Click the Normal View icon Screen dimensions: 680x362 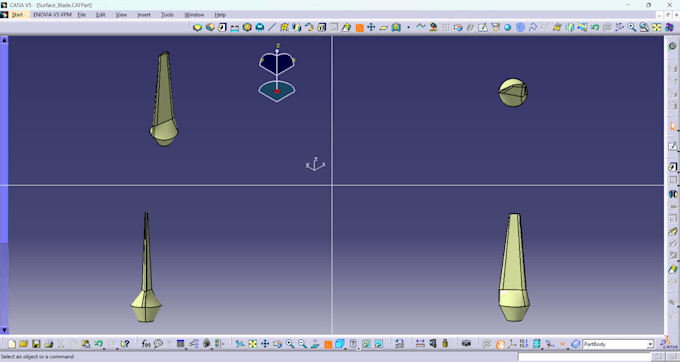(x=315, y=344)
